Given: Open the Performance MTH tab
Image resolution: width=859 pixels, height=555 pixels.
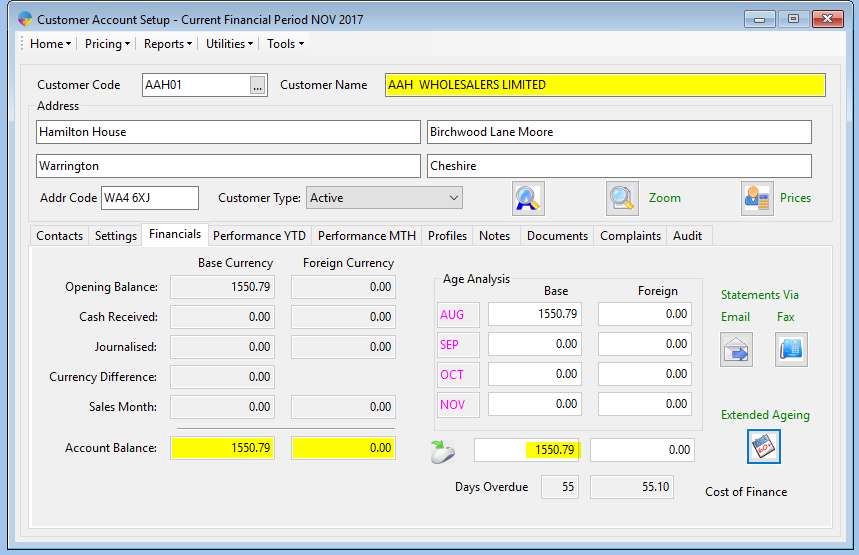Looking at the screenshot, I should point(366,236).
